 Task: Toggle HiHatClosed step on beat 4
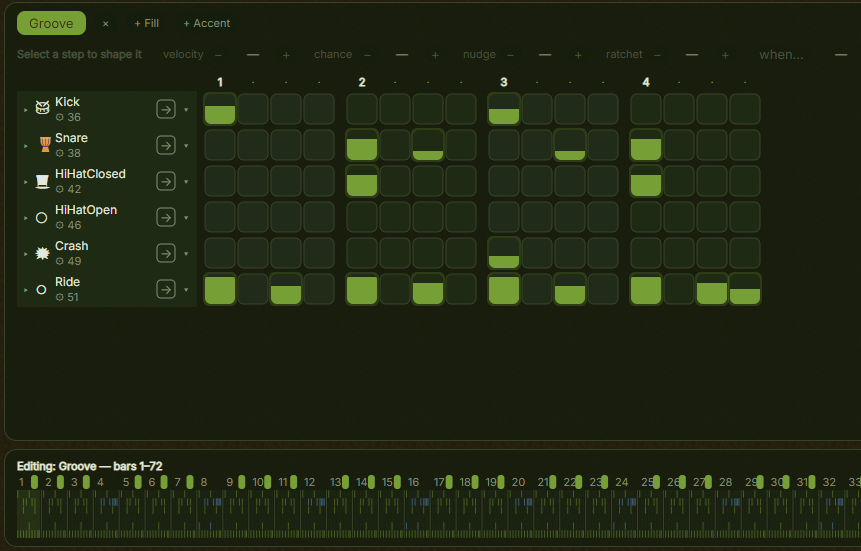click(x=646, y=181)
